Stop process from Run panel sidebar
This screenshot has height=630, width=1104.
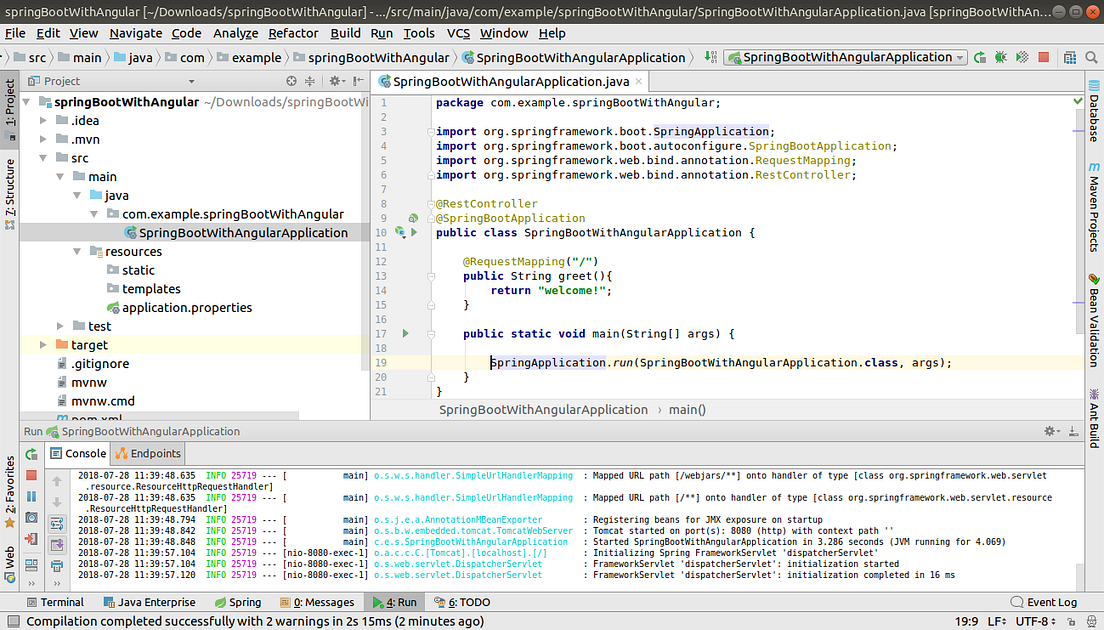[x=32, y=476]
